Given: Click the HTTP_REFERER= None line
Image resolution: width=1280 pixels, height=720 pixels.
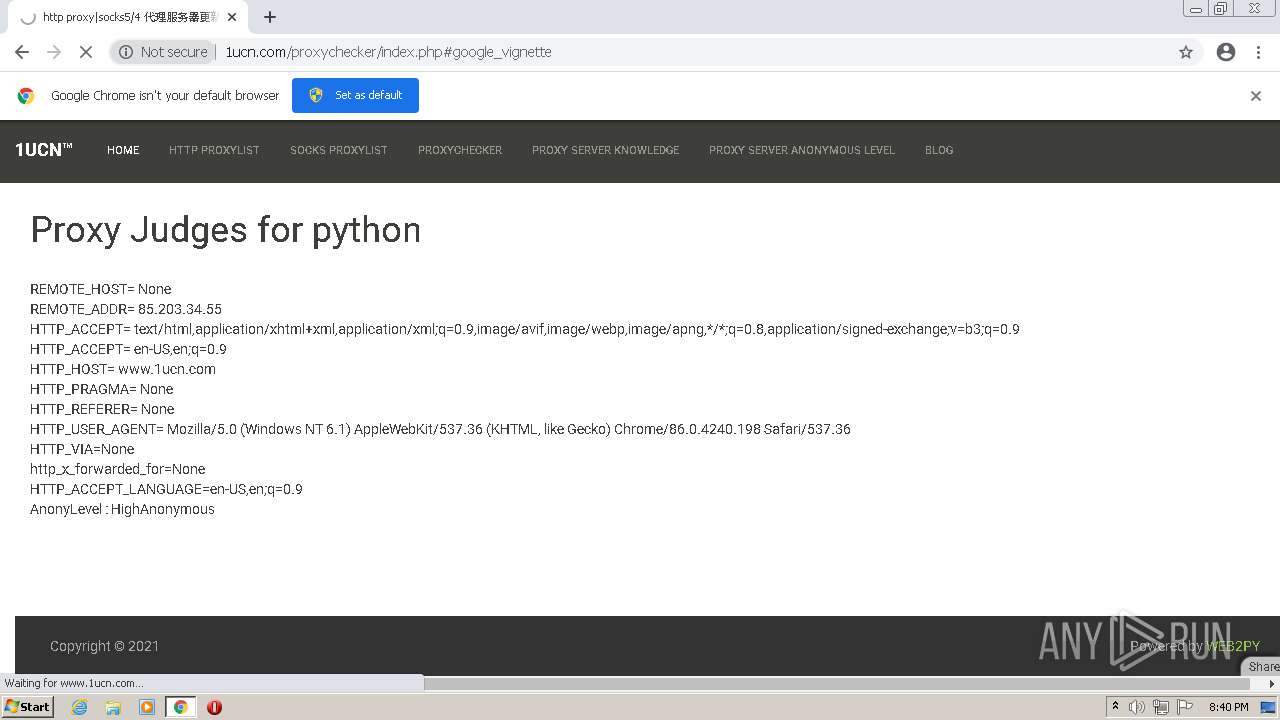Looking at the screenshot, I should [102, 409].
